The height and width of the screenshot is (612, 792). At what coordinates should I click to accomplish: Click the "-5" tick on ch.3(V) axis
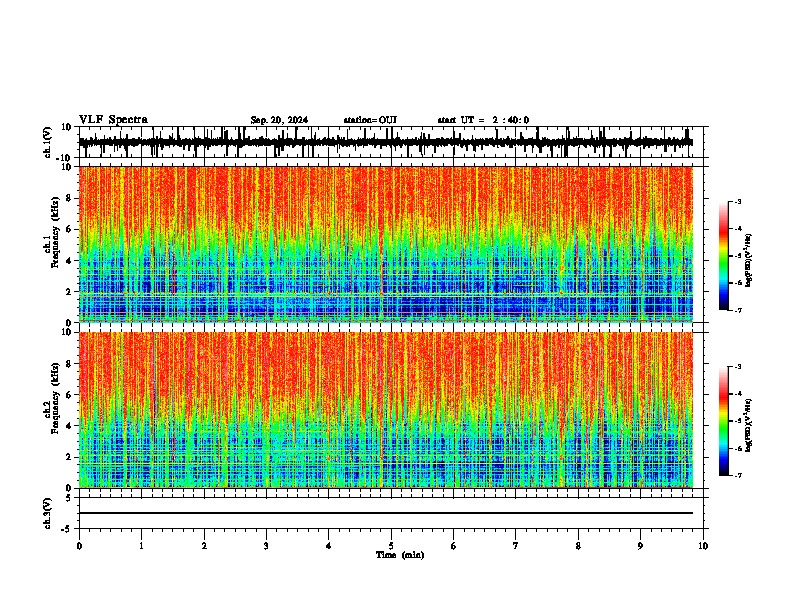point(68,529)
